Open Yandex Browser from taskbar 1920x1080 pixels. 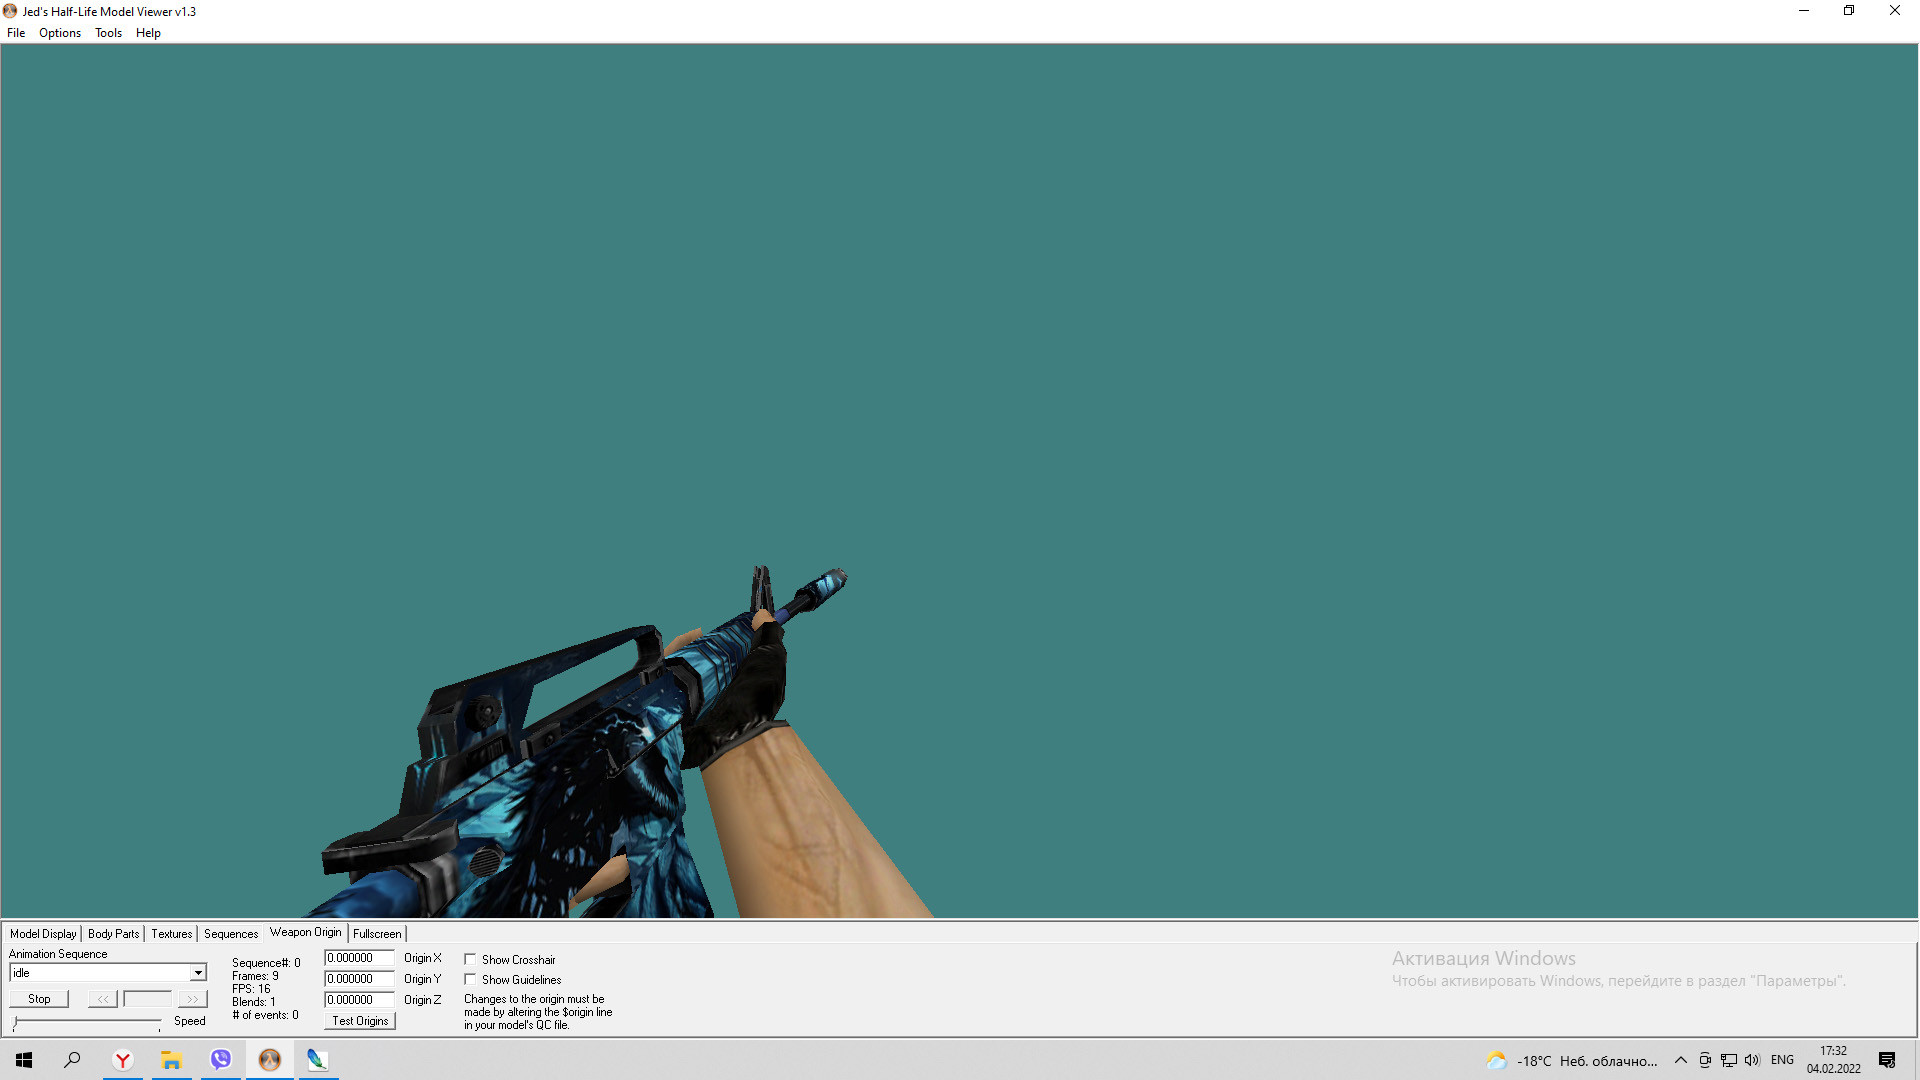pyautogui.click(x=123, y=1060)
